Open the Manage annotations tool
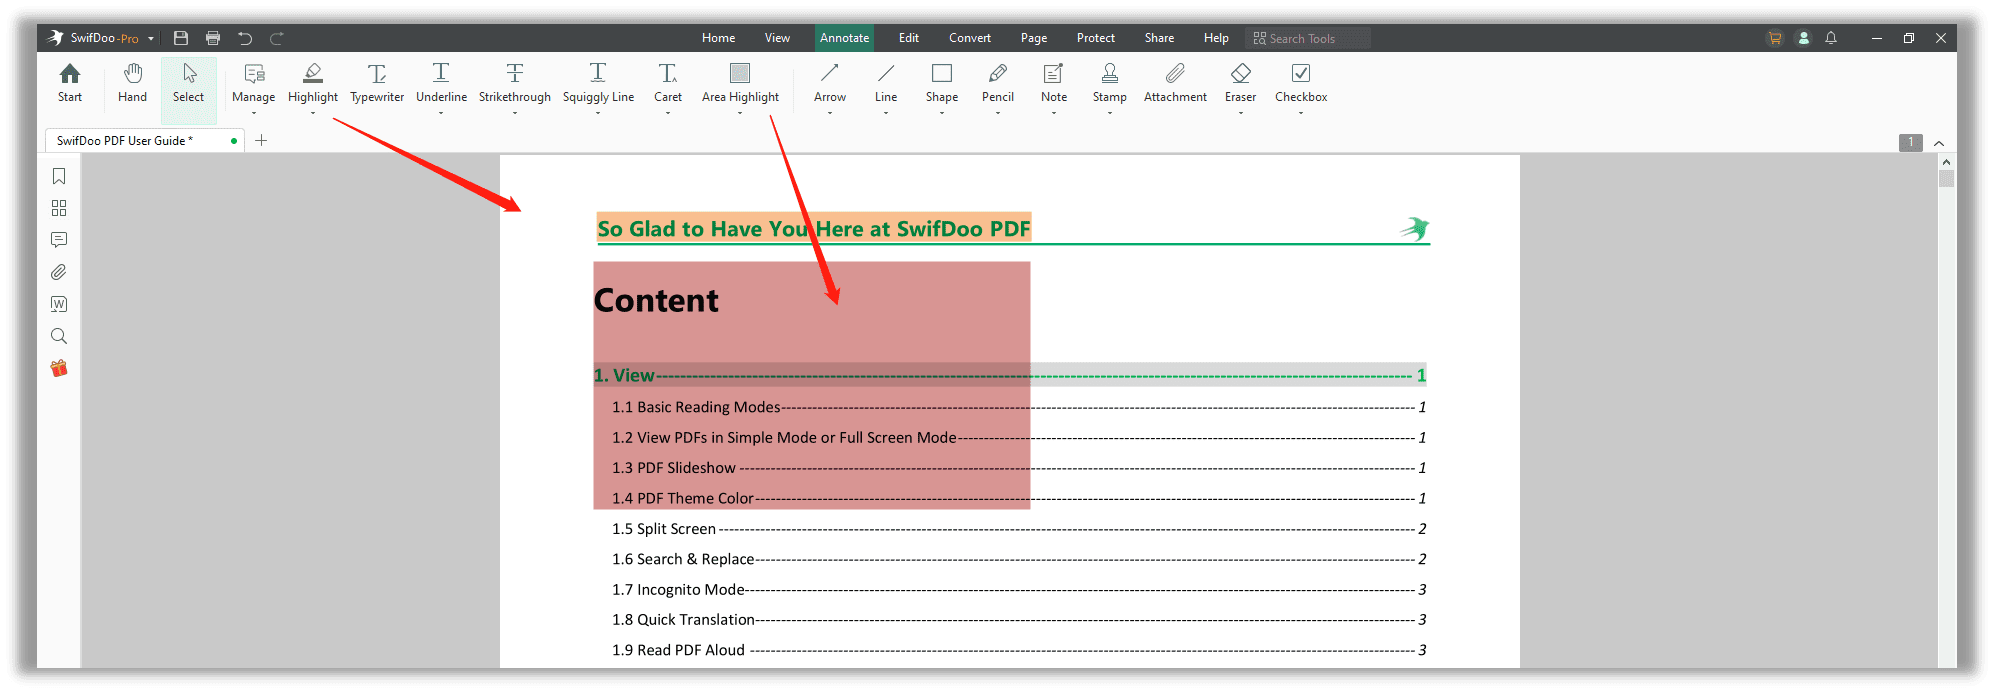The height and width of the screenshot is (692, 1993). click(x=254, y=84)
